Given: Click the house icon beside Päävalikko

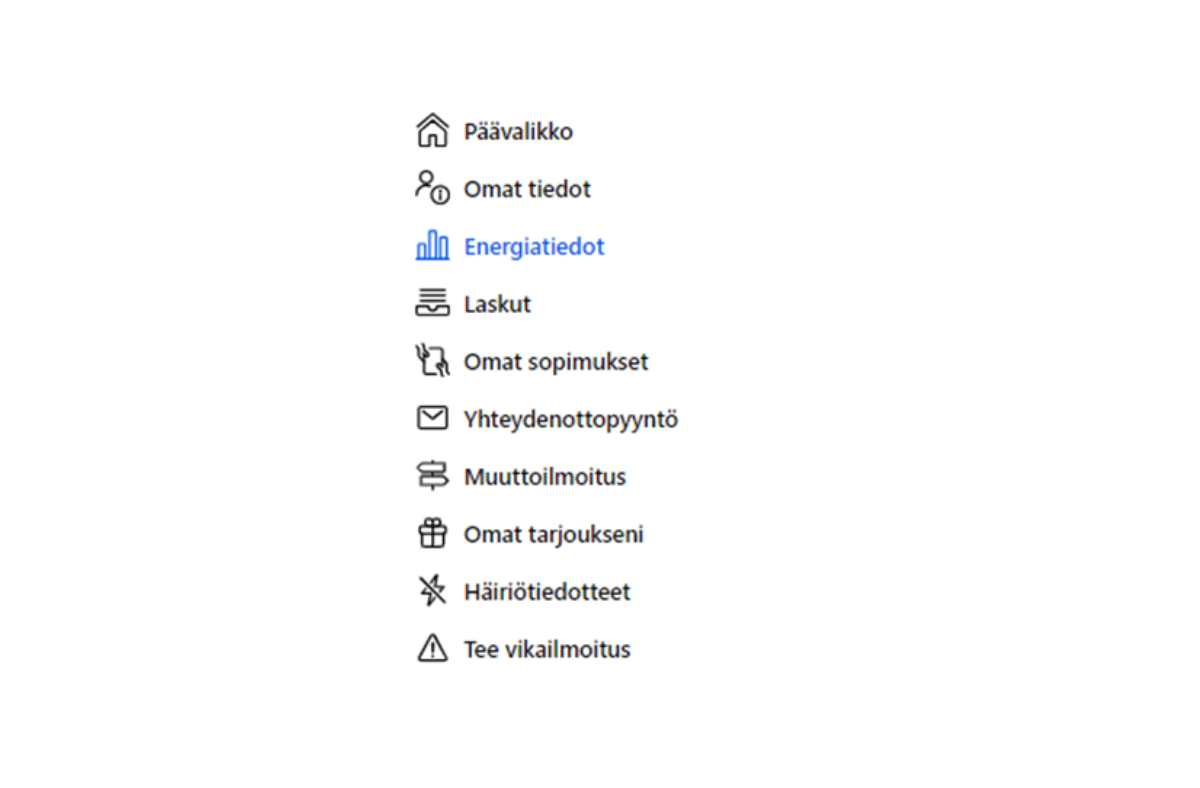Looking at the screenshot, I should point(432,131).
